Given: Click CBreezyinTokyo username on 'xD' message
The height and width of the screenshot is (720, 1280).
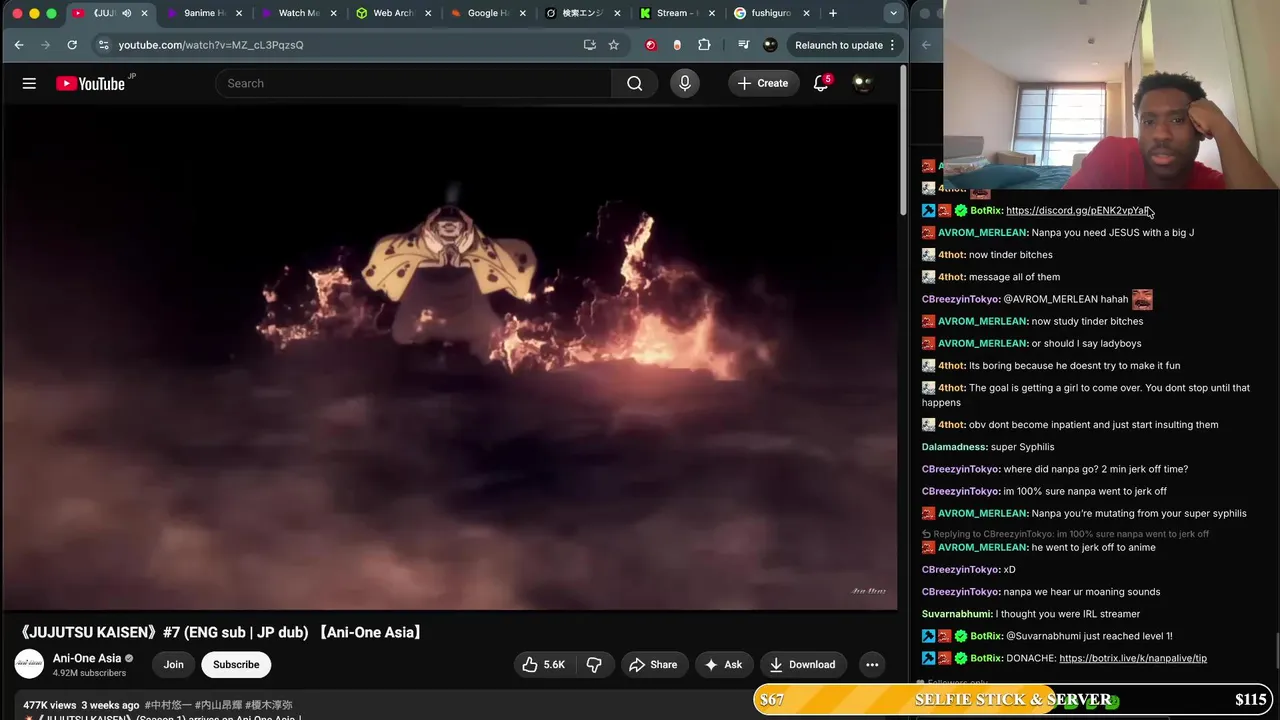Looking at the screenshot, I should (961, 570).
